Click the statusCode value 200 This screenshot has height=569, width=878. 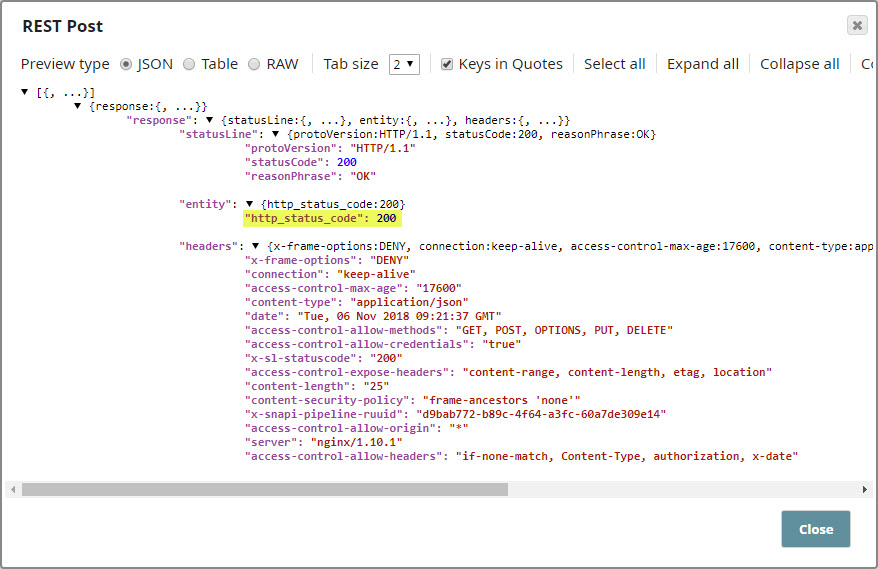pyautogui.click(x=347, y=162)
